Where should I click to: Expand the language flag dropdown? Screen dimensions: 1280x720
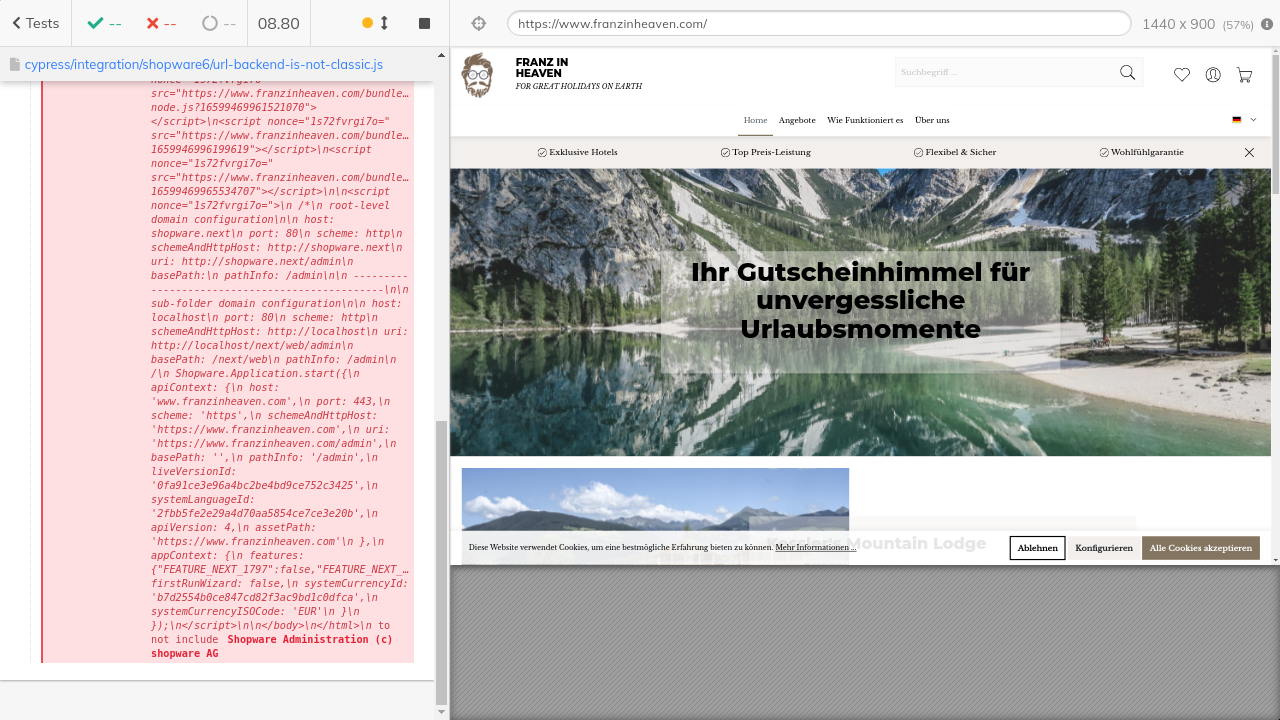[1244, 120]
